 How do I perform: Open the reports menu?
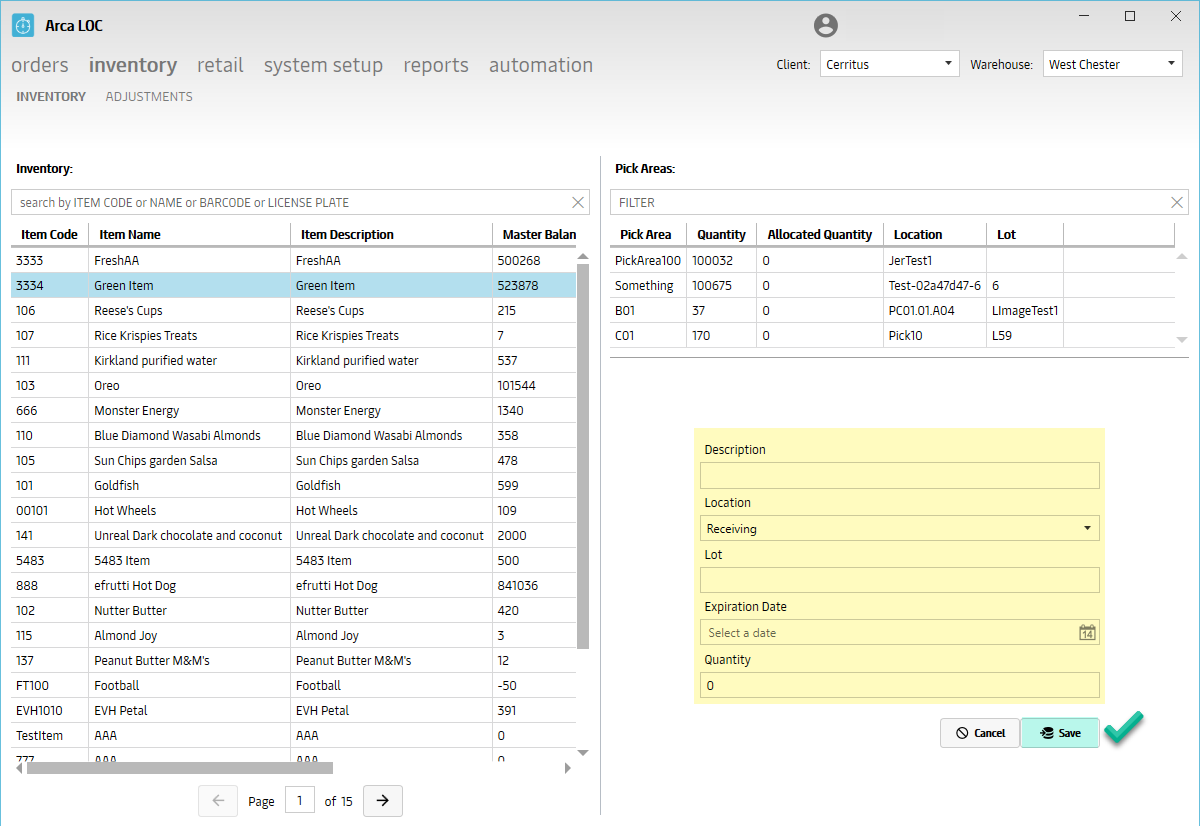pyautogui.click(x=436, y=65)
